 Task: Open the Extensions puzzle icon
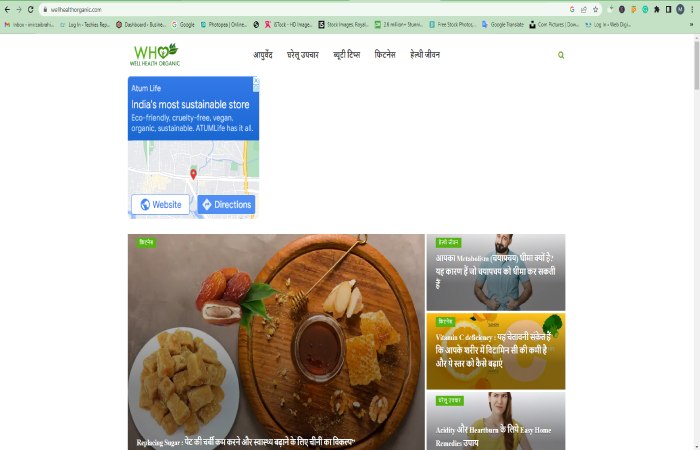pyautogui.click(x=657, y=9)
